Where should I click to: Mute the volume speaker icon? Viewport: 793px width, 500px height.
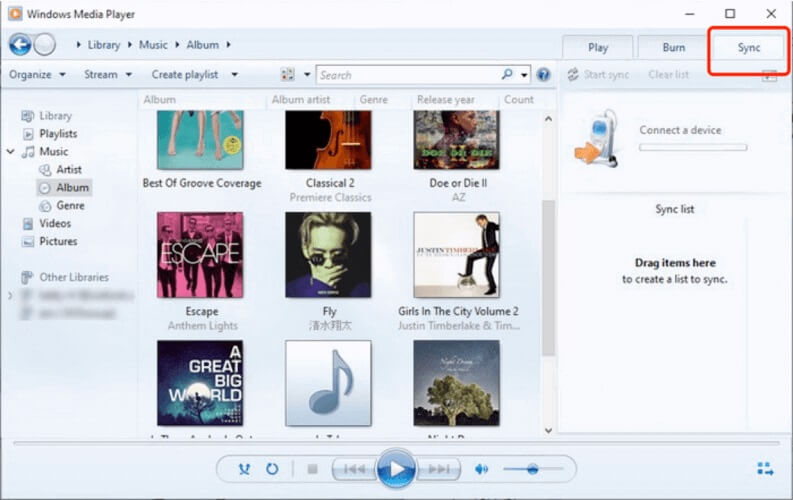pyautogui.click(x=482, y=468)
